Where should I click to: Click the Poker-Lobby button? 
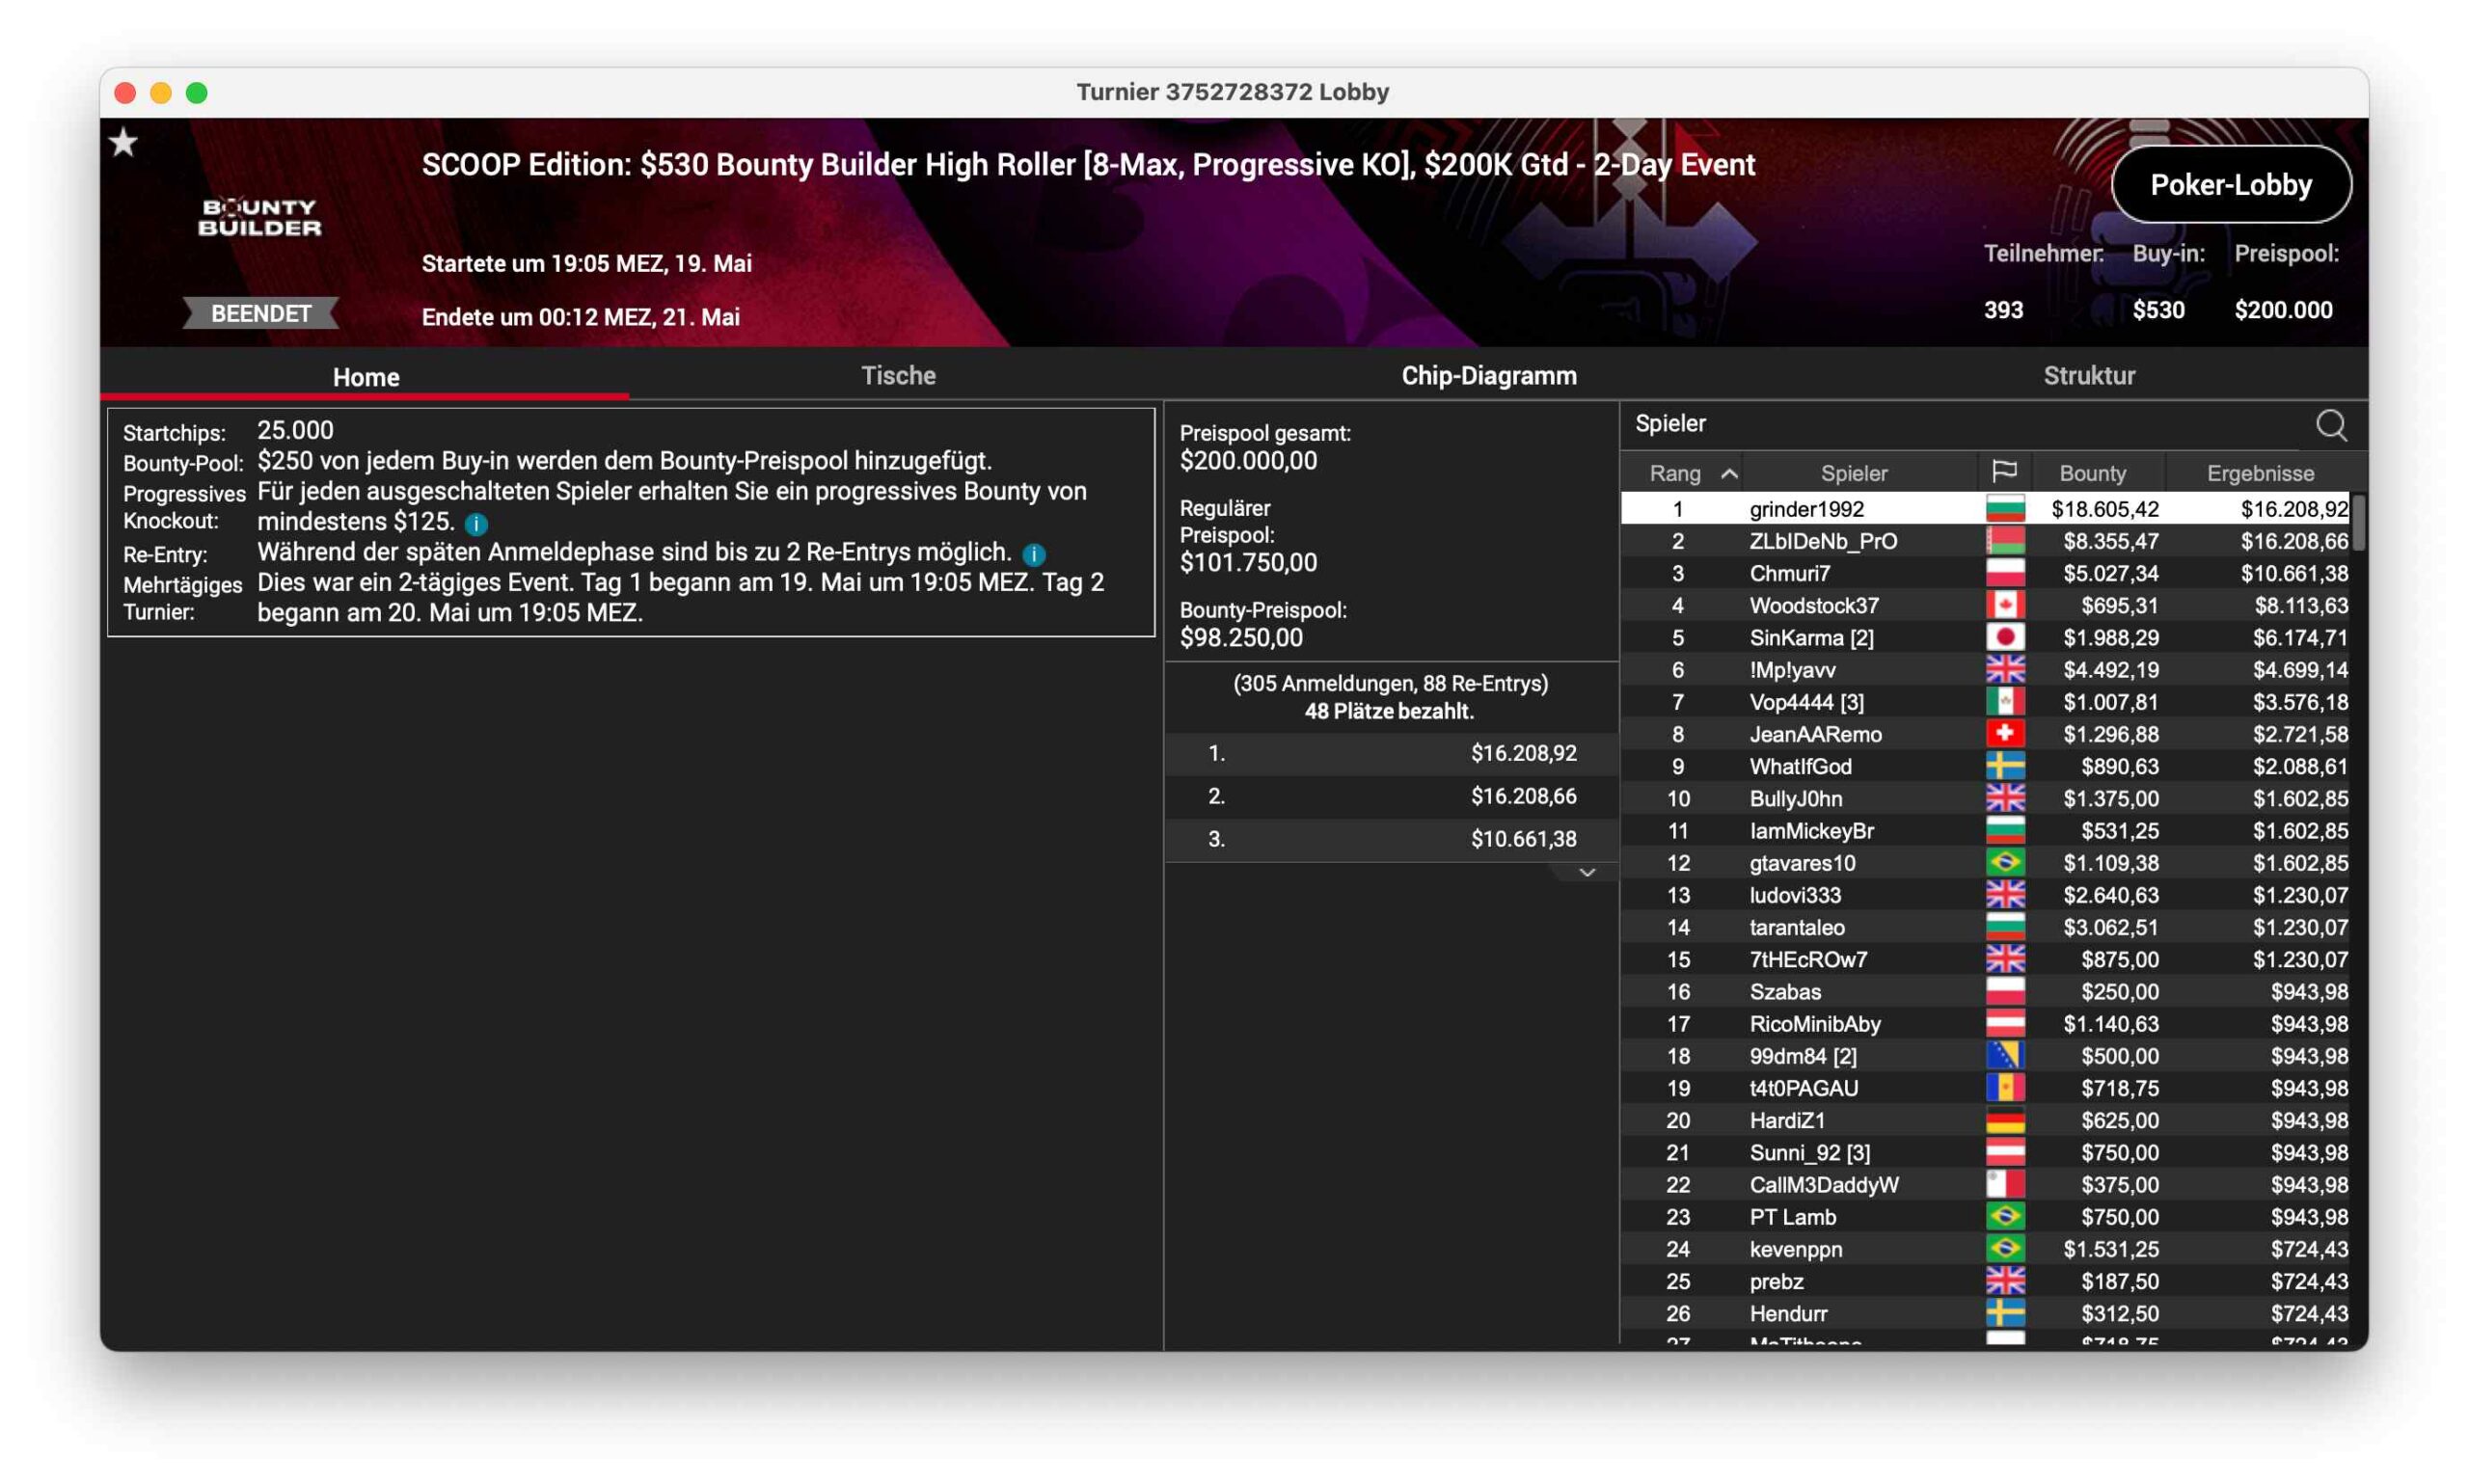coord(2230,185)
